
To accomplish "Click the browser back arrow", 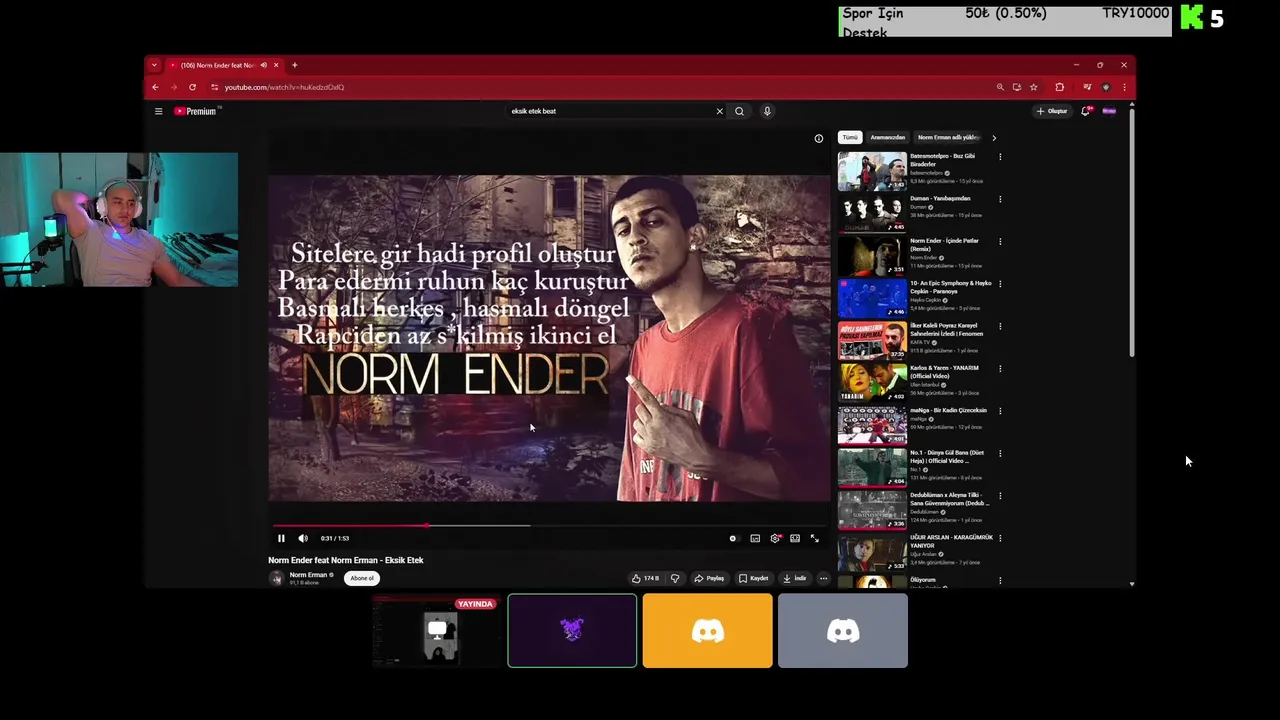I will click(155, 87).
